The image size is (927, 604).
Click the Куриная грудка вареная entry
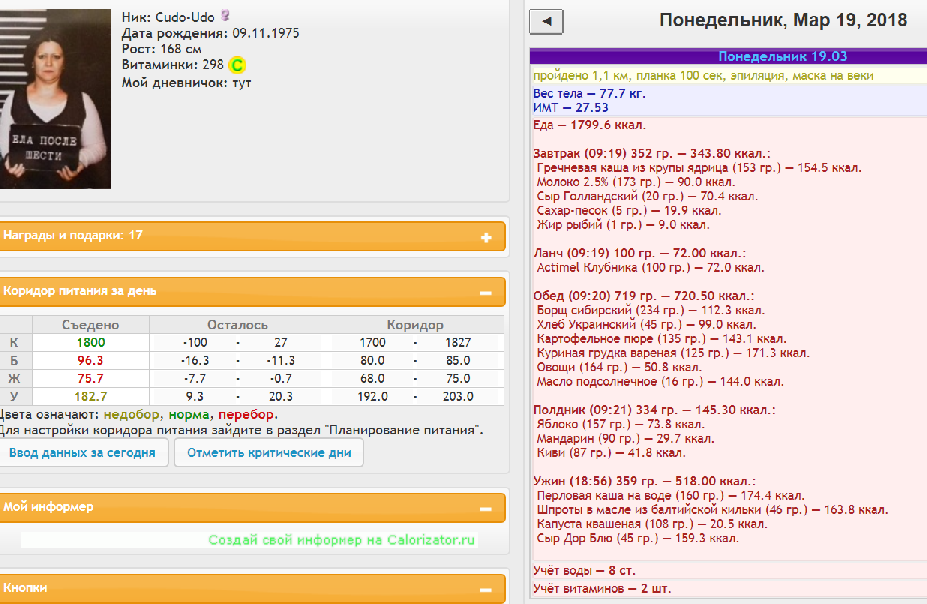click(673, 353)
